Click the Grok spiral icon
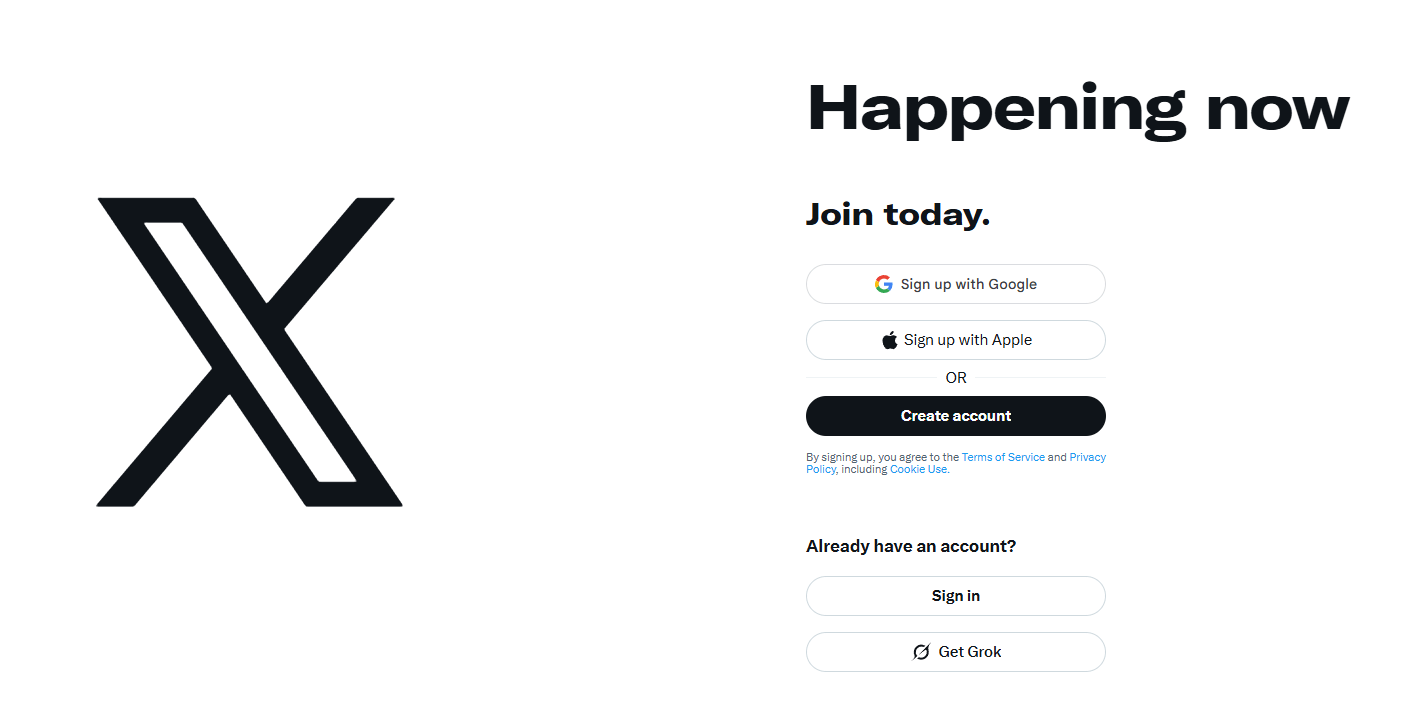 [920, 651]
